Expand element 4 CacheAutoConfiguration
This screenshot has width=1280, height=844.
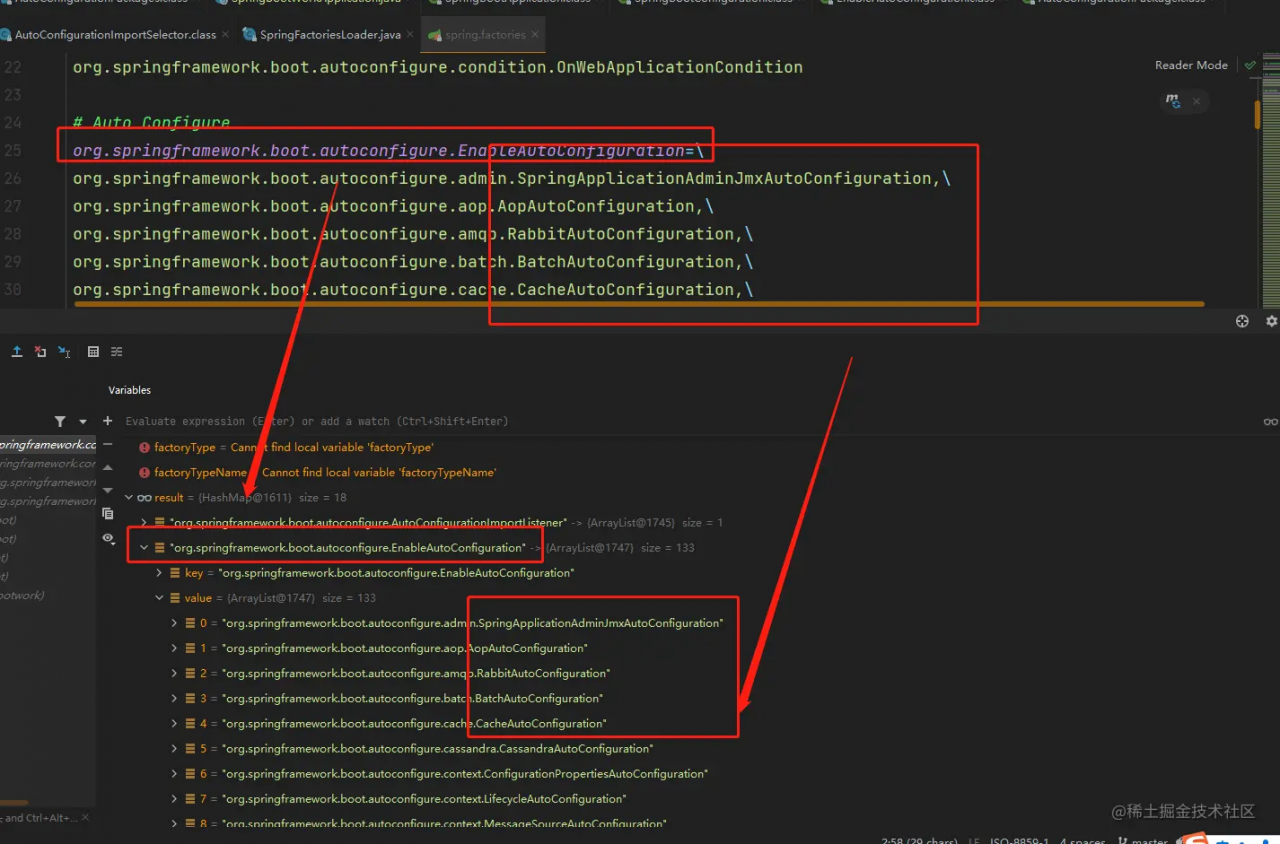(175, 723)
